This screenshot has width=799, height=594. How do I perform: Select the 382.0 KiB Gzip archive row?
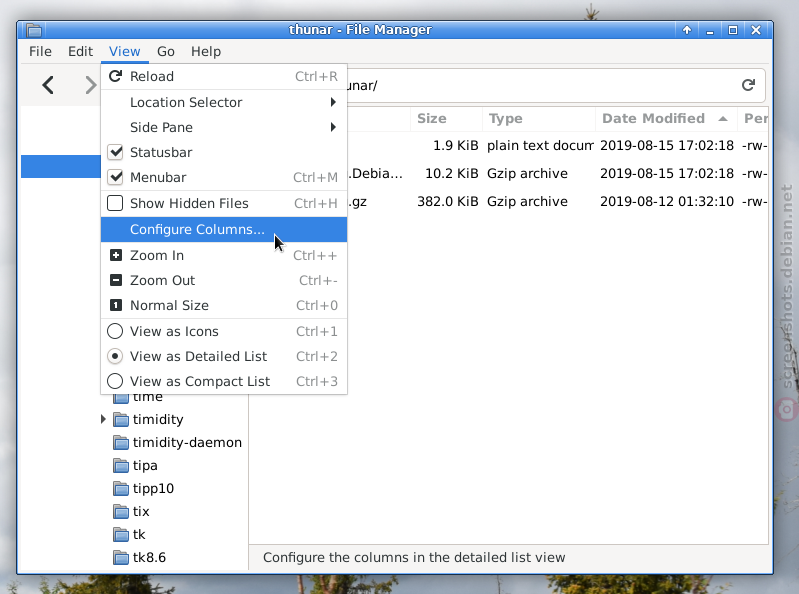click(x=557, y=202)
